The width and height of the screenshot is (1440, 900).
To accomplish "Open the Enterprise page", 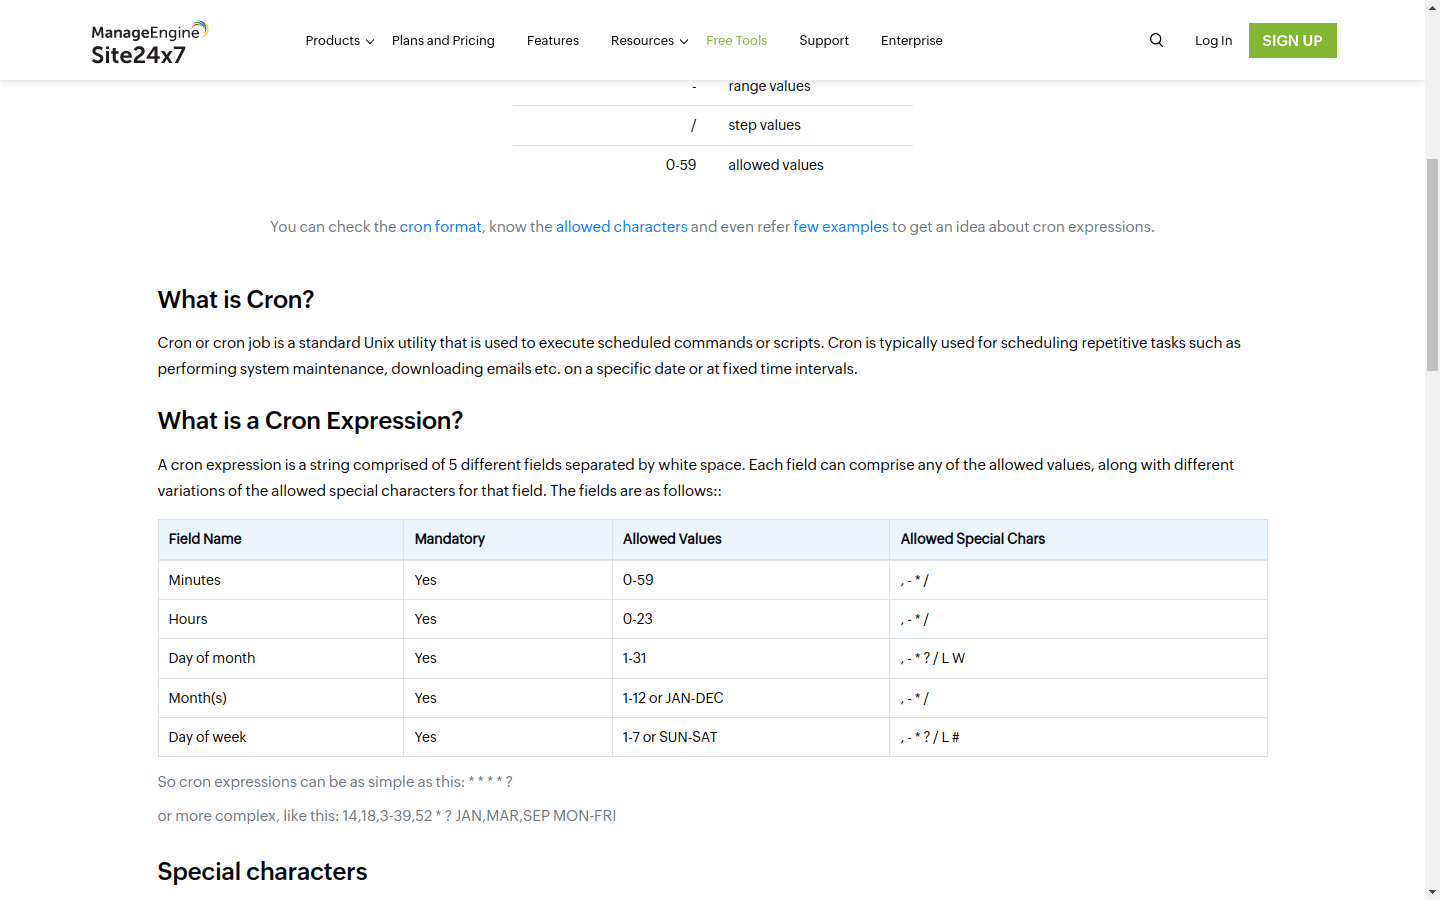I will point(911,40).
